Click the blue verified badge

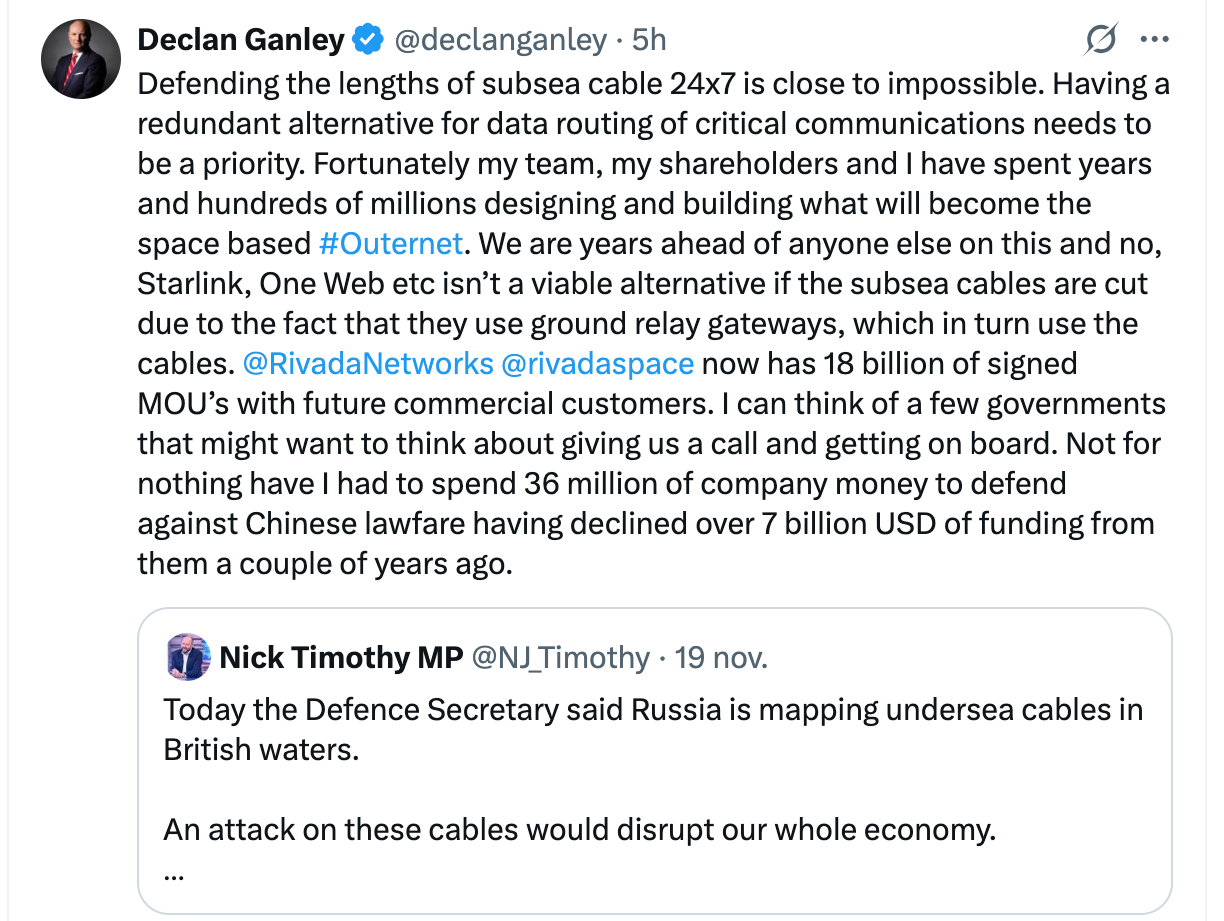(x=369, y=40)
